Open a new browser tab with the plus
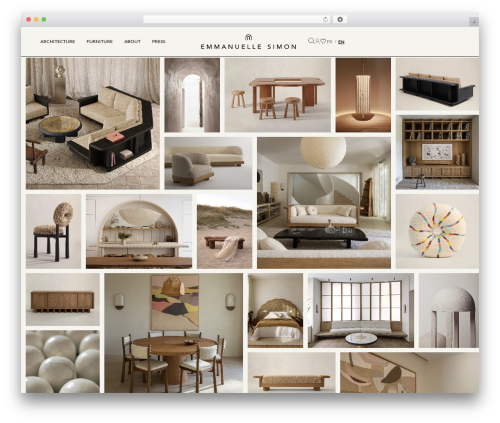 pyautogui.click(x=474, y=22)
